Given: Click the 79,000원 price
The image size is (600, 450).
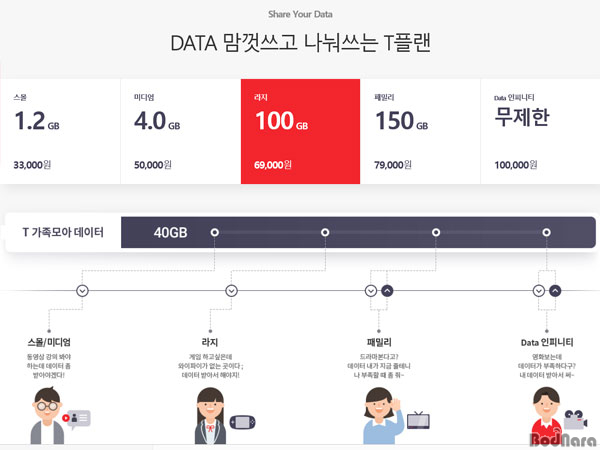Looking at the screenshot, I should point(393,165).
